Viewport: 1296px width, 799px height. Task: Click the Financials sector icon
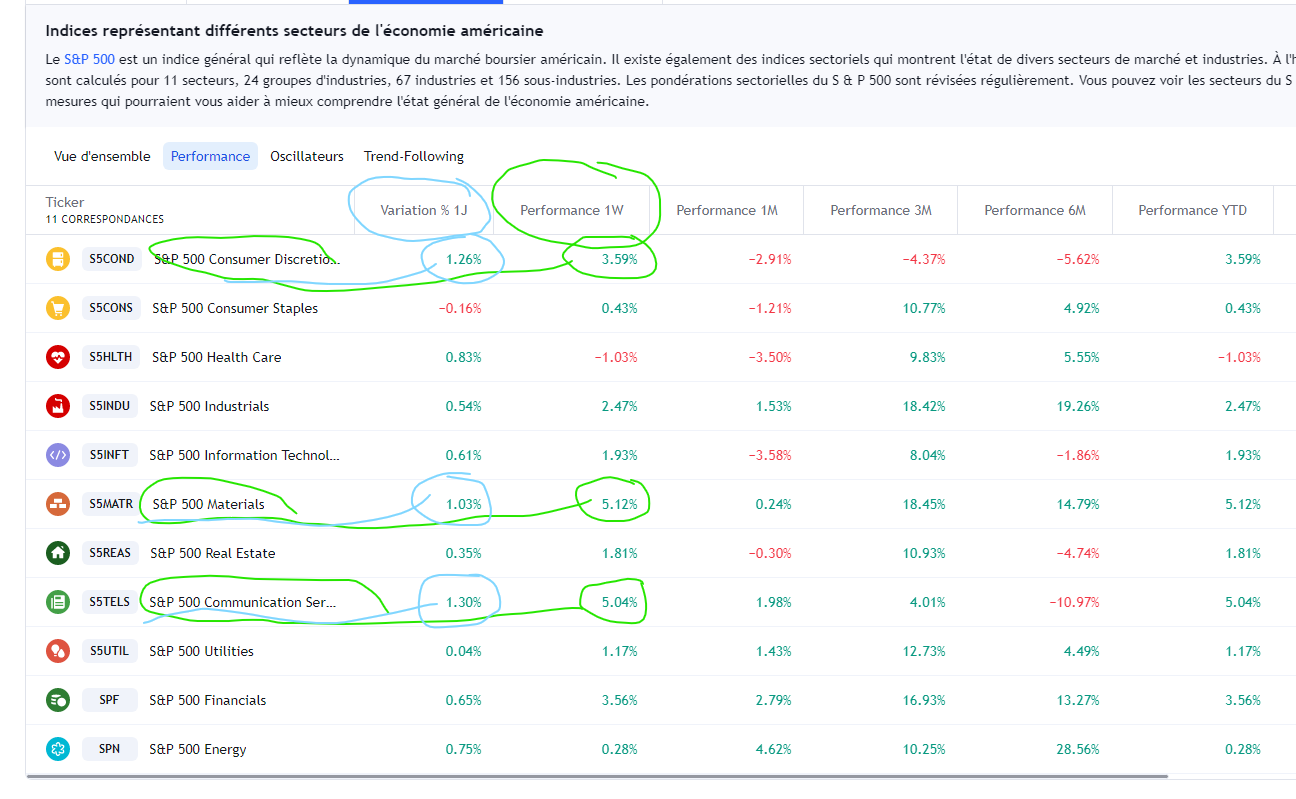pos(57,700)
